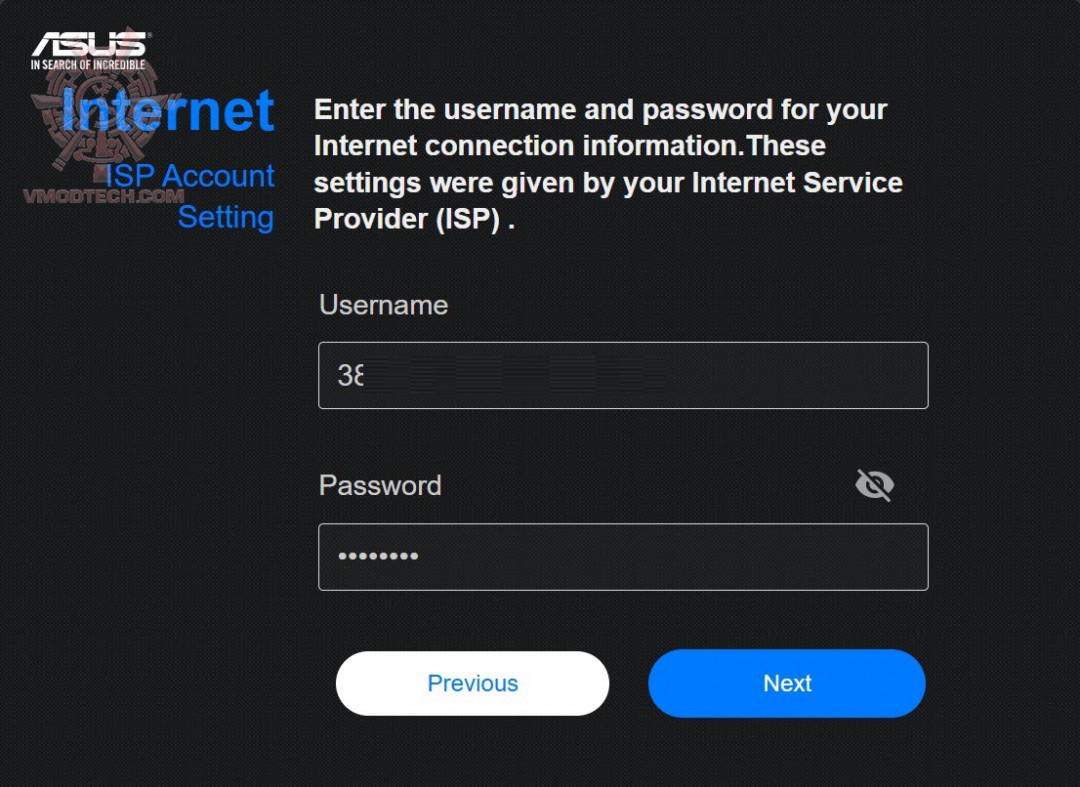Click the masked password dots

tap(378, 557)
